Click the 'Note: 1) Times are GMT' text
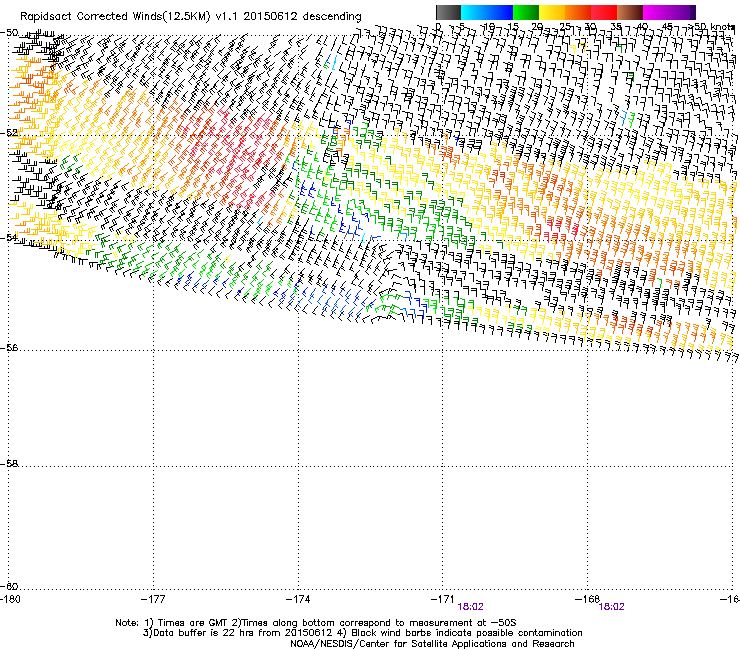Screen dimensions: 740x650 172,623
